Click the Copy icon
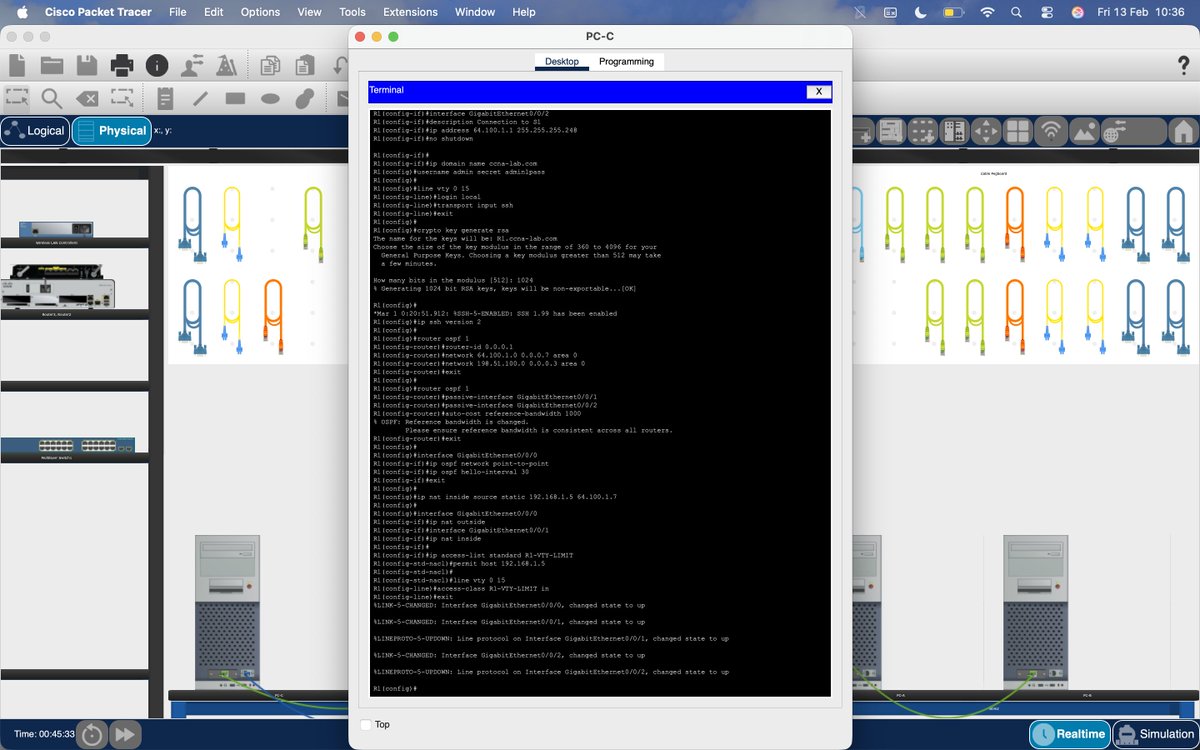This screenshot has height=750, width=1200. (269, 65)
